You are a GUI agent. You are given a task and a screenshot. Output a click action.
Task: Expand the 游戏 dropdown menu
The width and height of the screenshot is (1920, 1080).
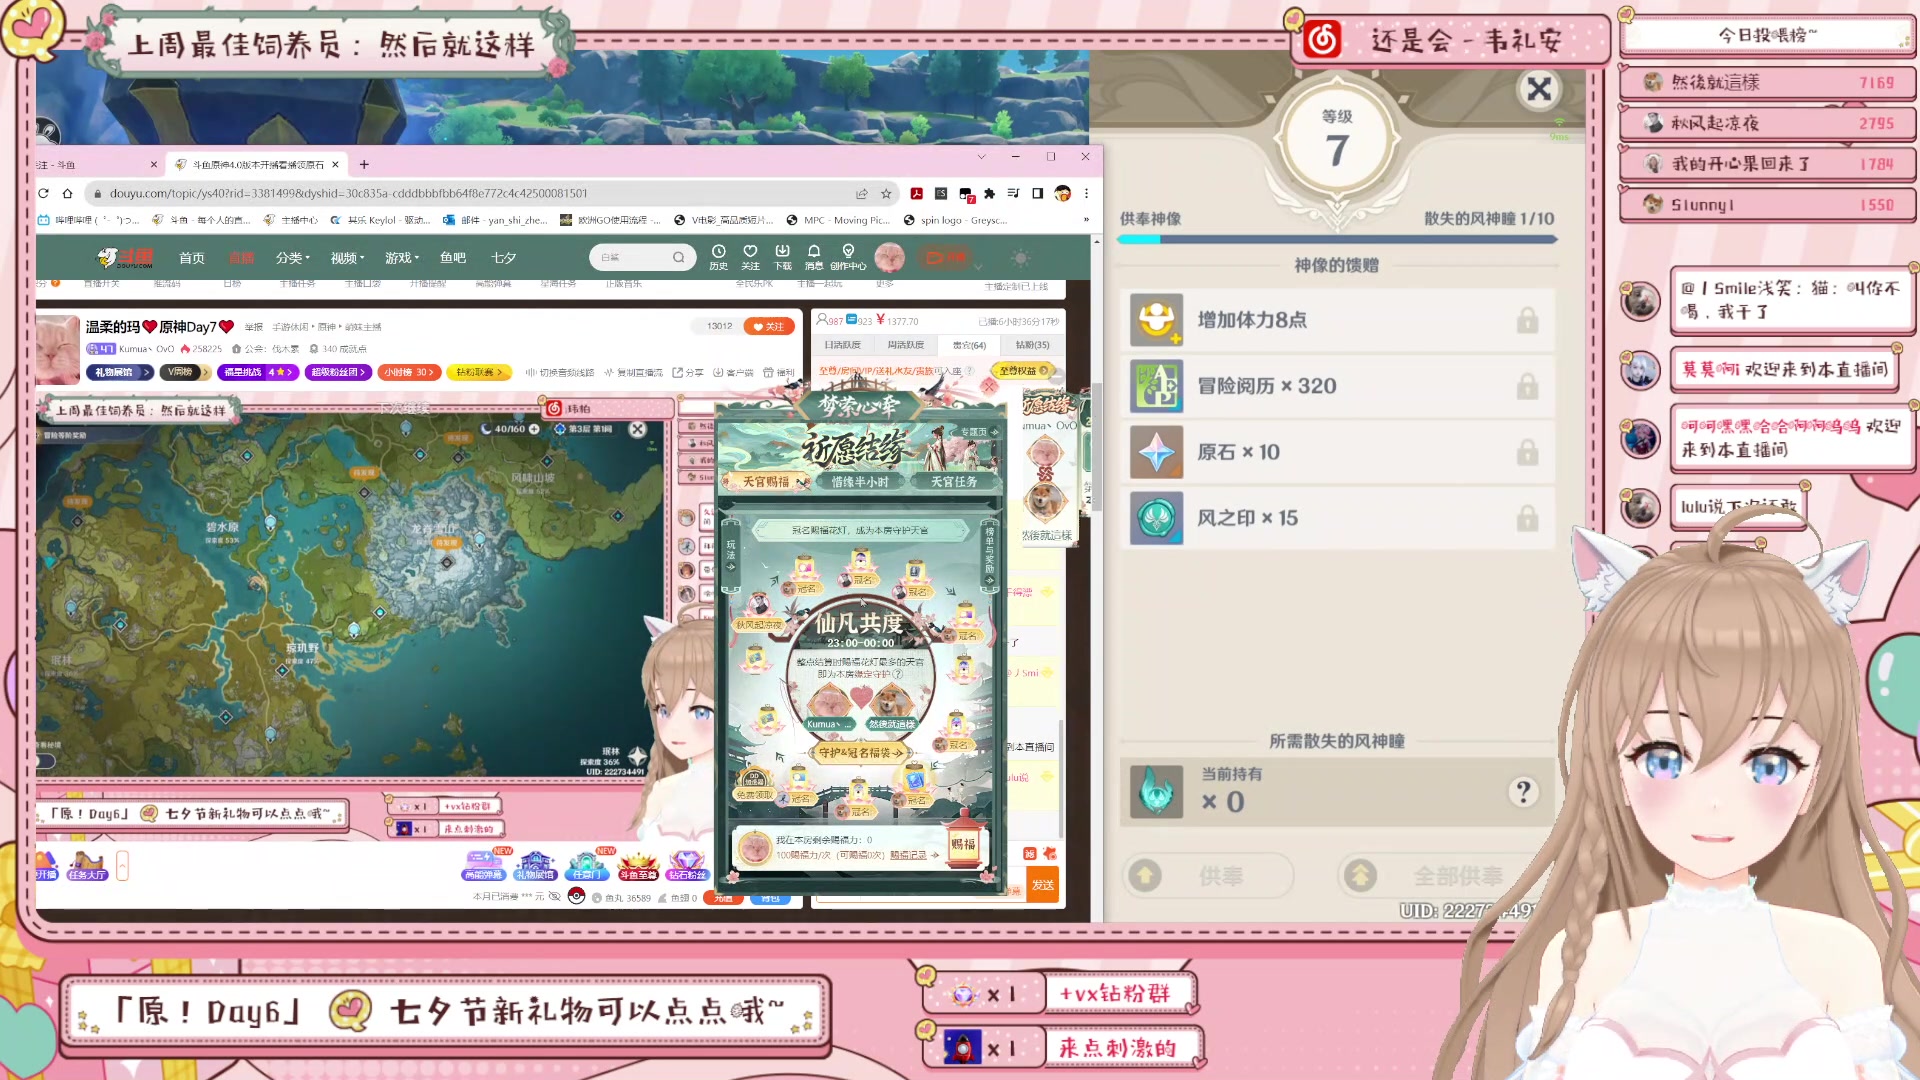402,258
